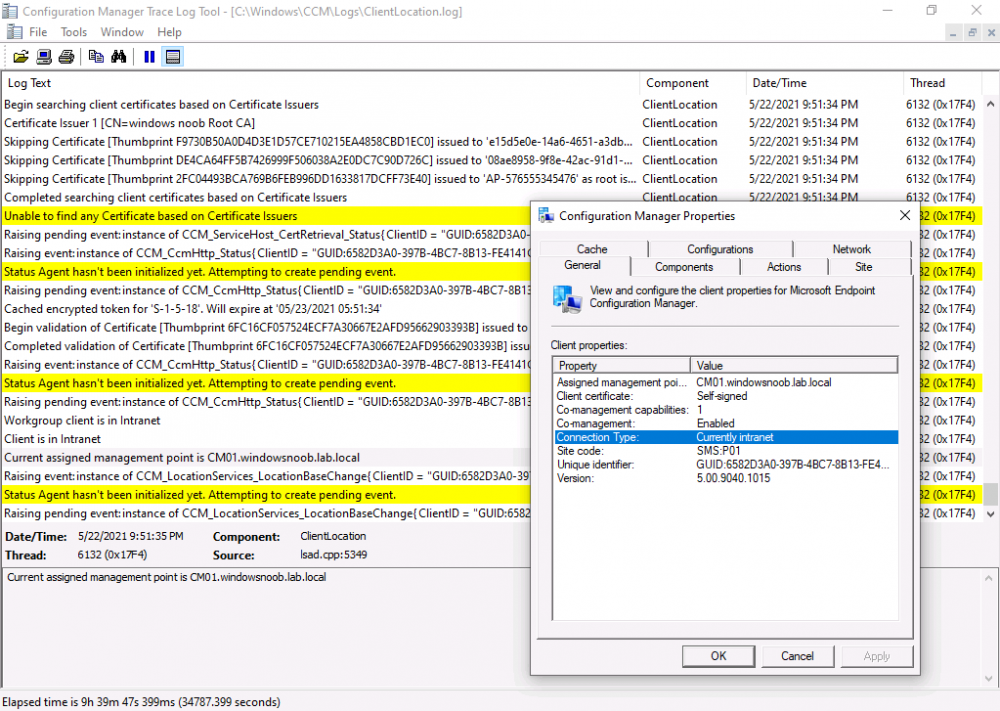
Task: Select the Co-management capabilities row
Action: (x=726, y=410)
